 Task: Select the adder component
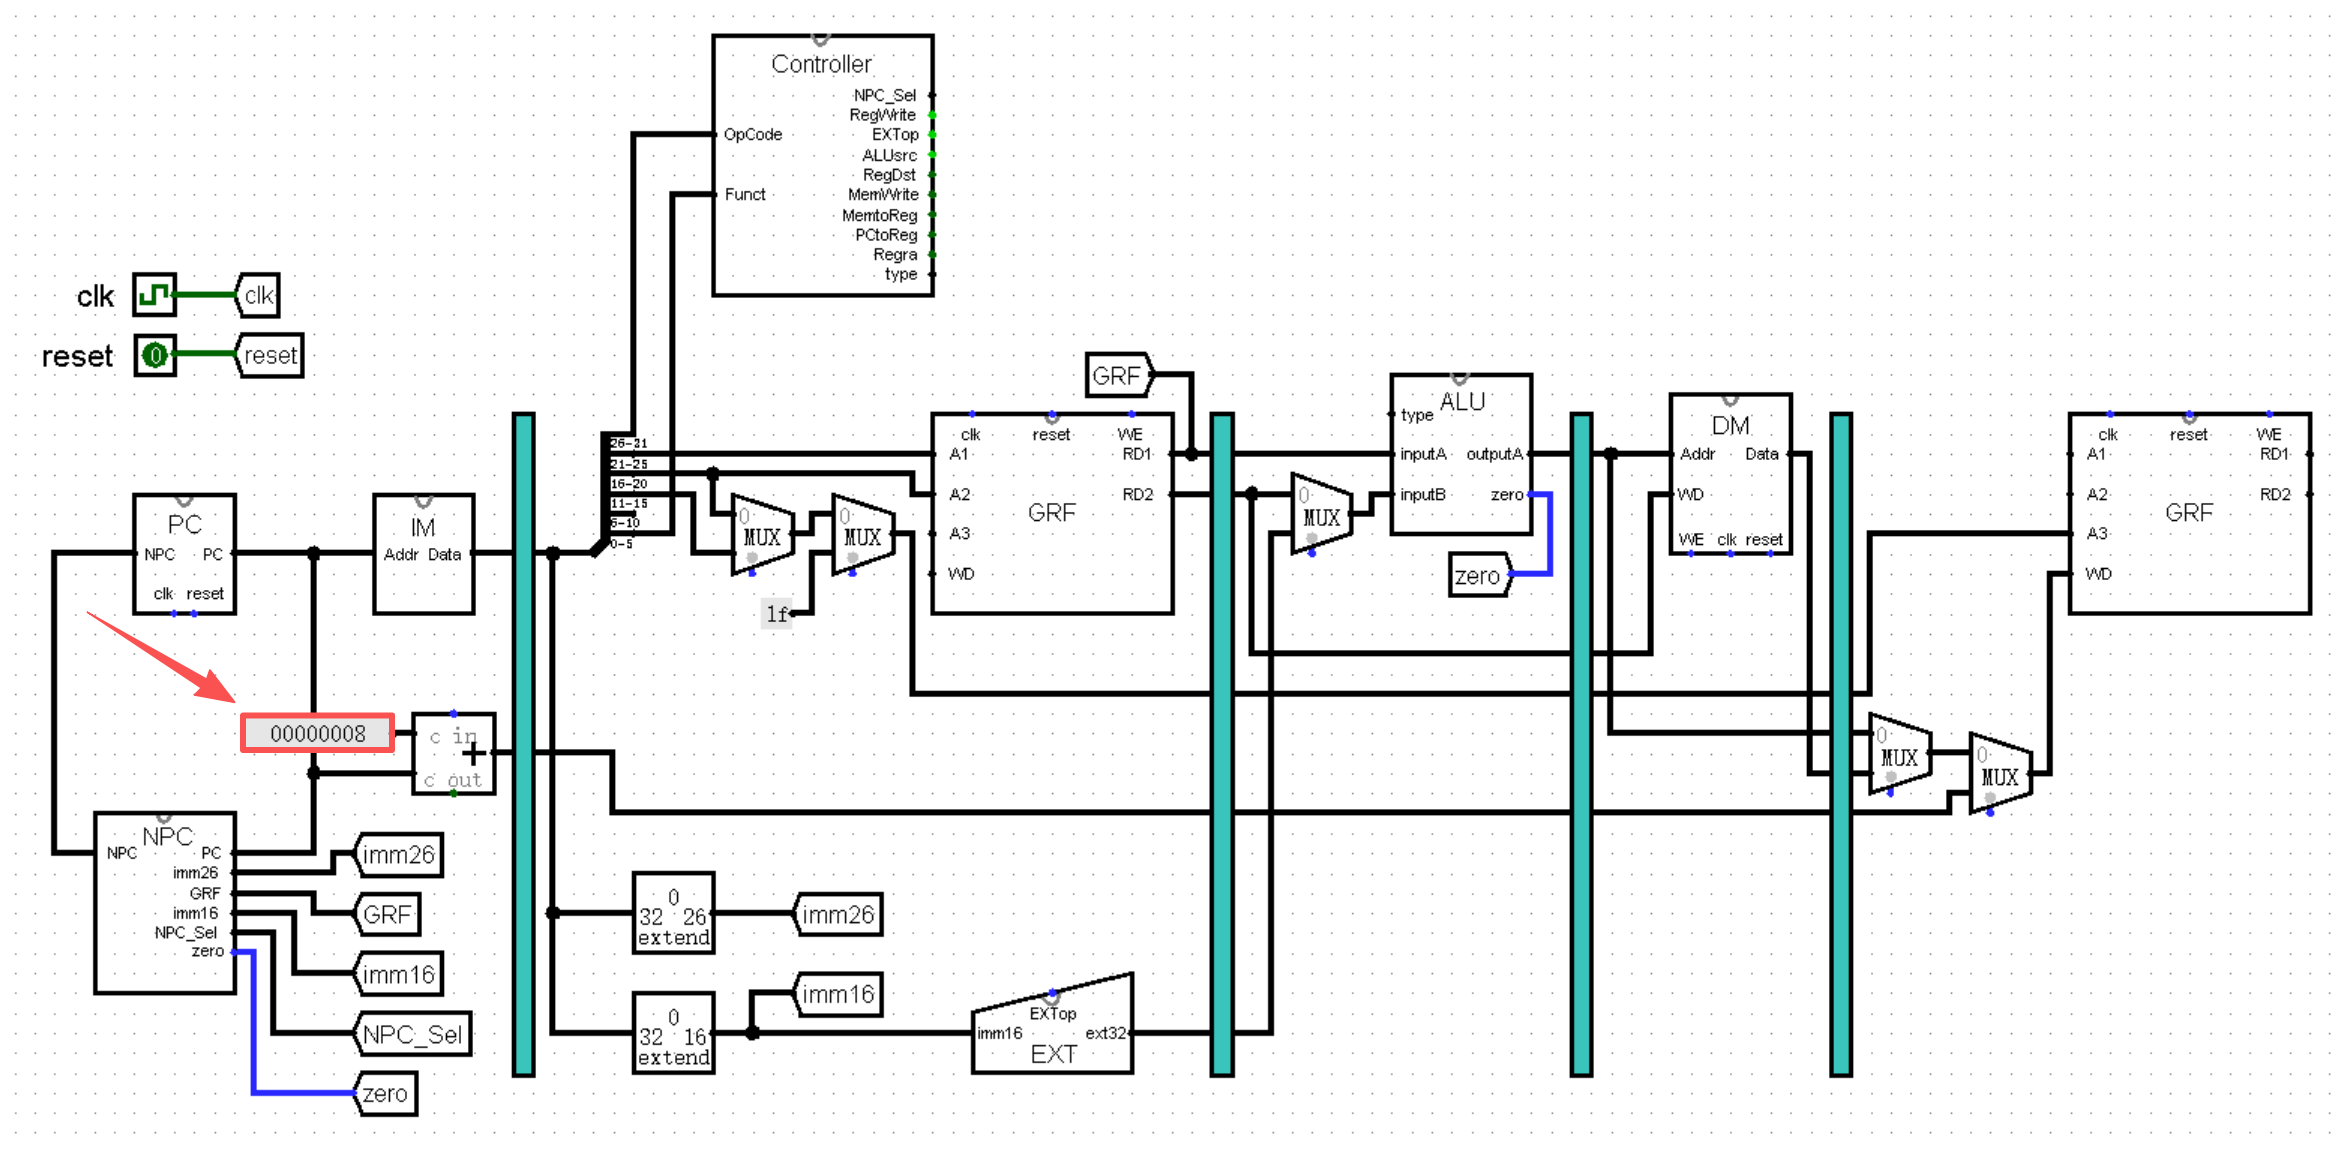[x=454, y=754]
